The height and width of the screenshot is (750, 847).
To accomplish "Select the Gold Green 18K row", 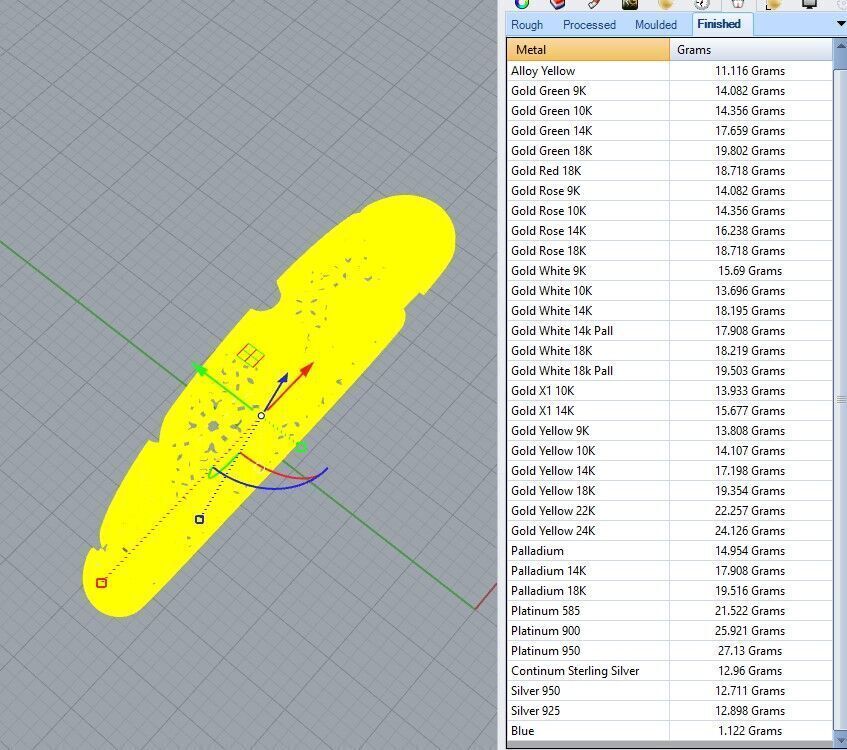I will coord(670,151).
